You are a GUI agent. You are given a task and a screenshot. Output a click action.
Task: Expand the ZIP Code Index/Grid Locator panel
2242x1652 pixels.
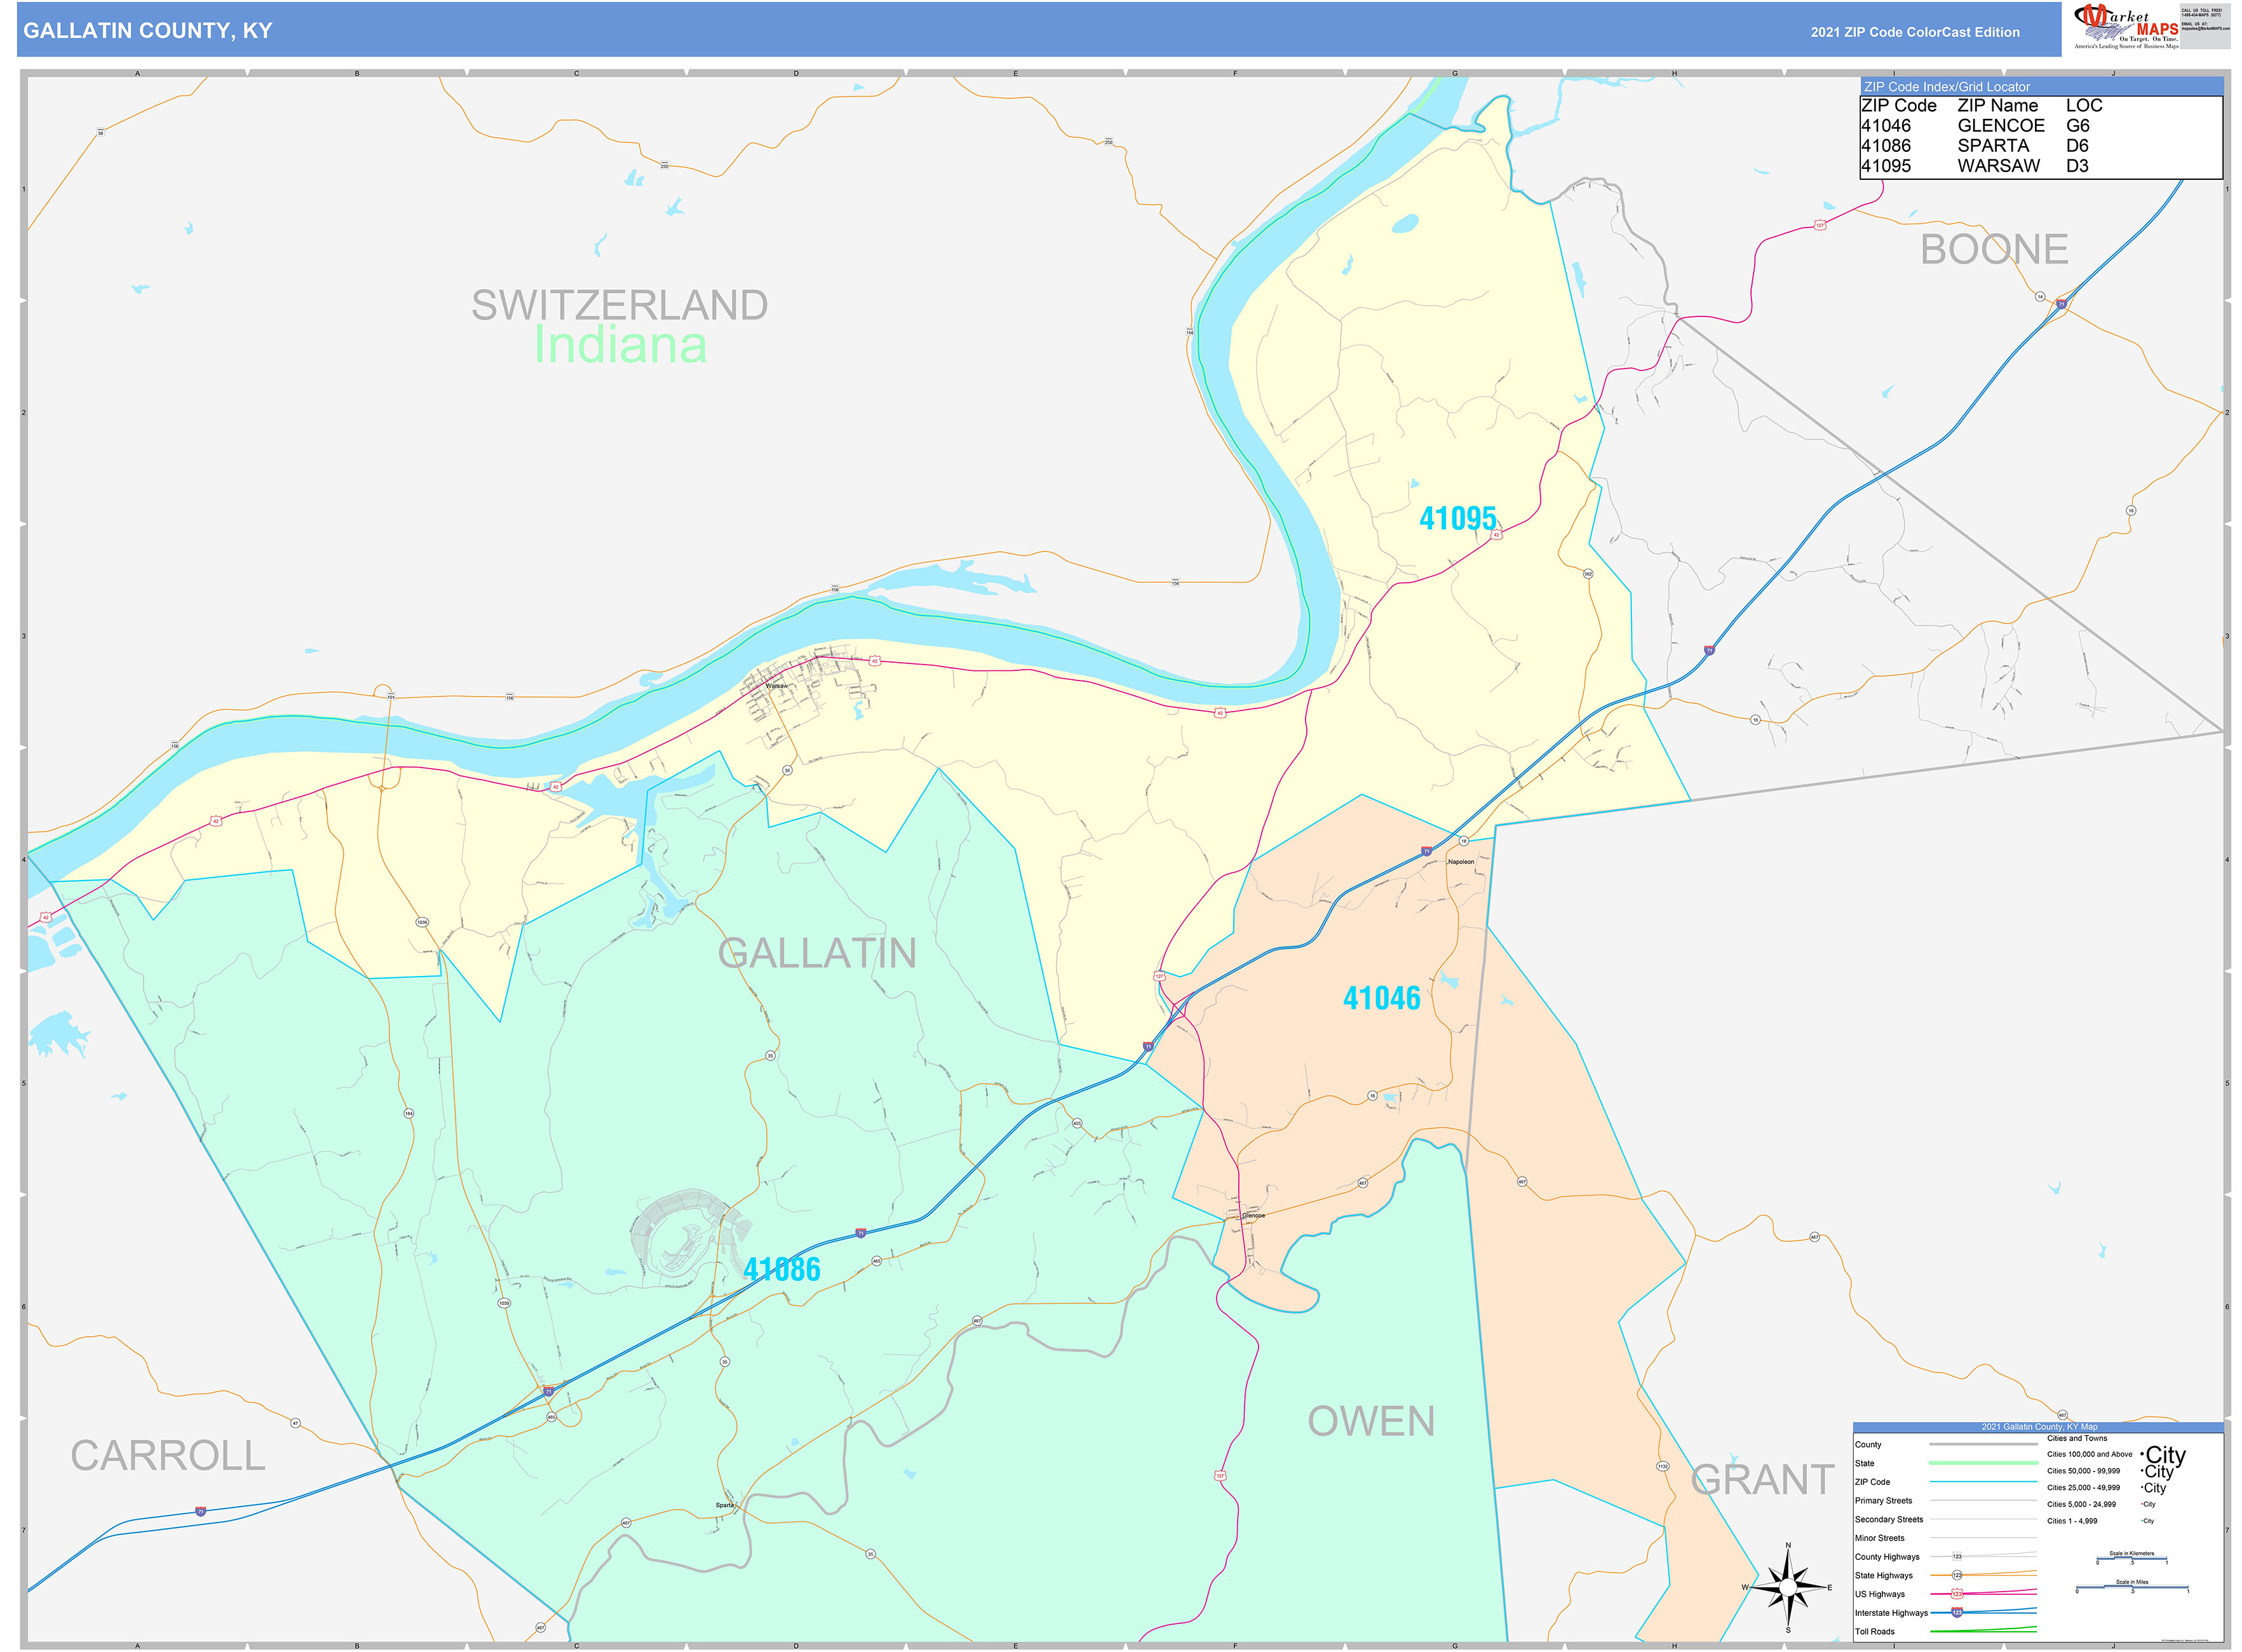point(1947,87)
